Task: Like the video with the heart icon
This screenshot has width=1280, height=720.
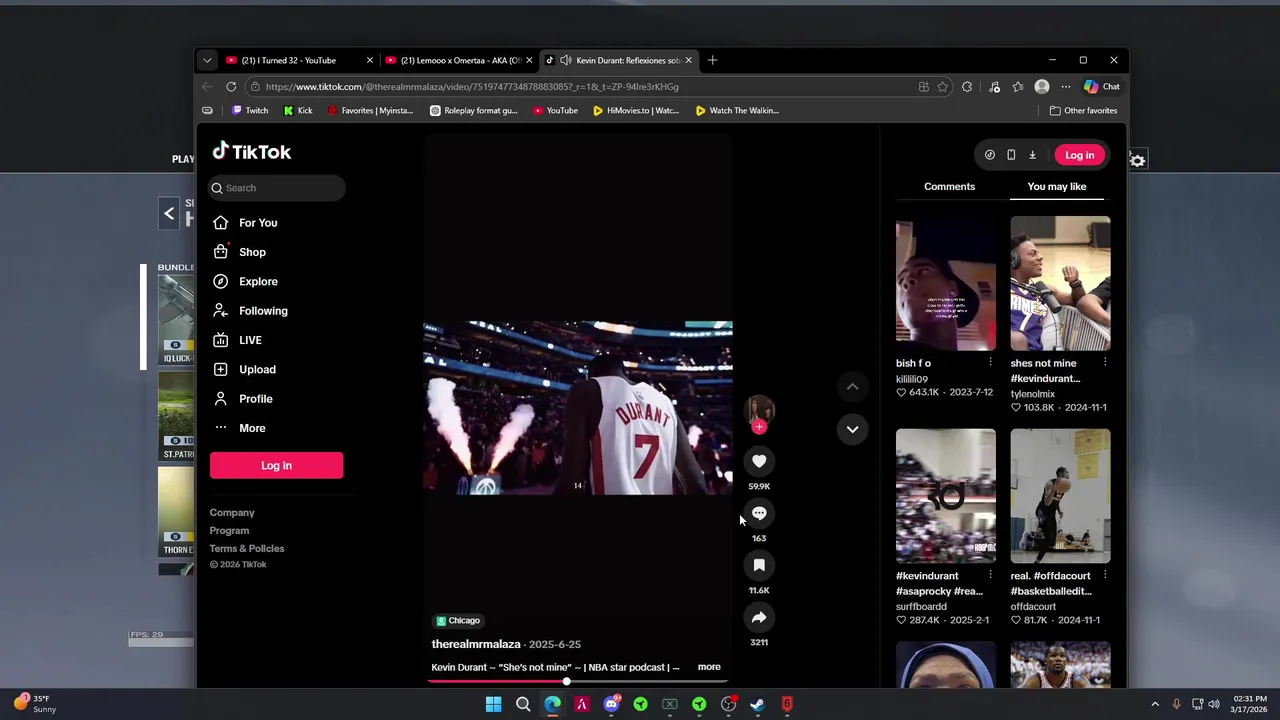Action: point(759,461)
